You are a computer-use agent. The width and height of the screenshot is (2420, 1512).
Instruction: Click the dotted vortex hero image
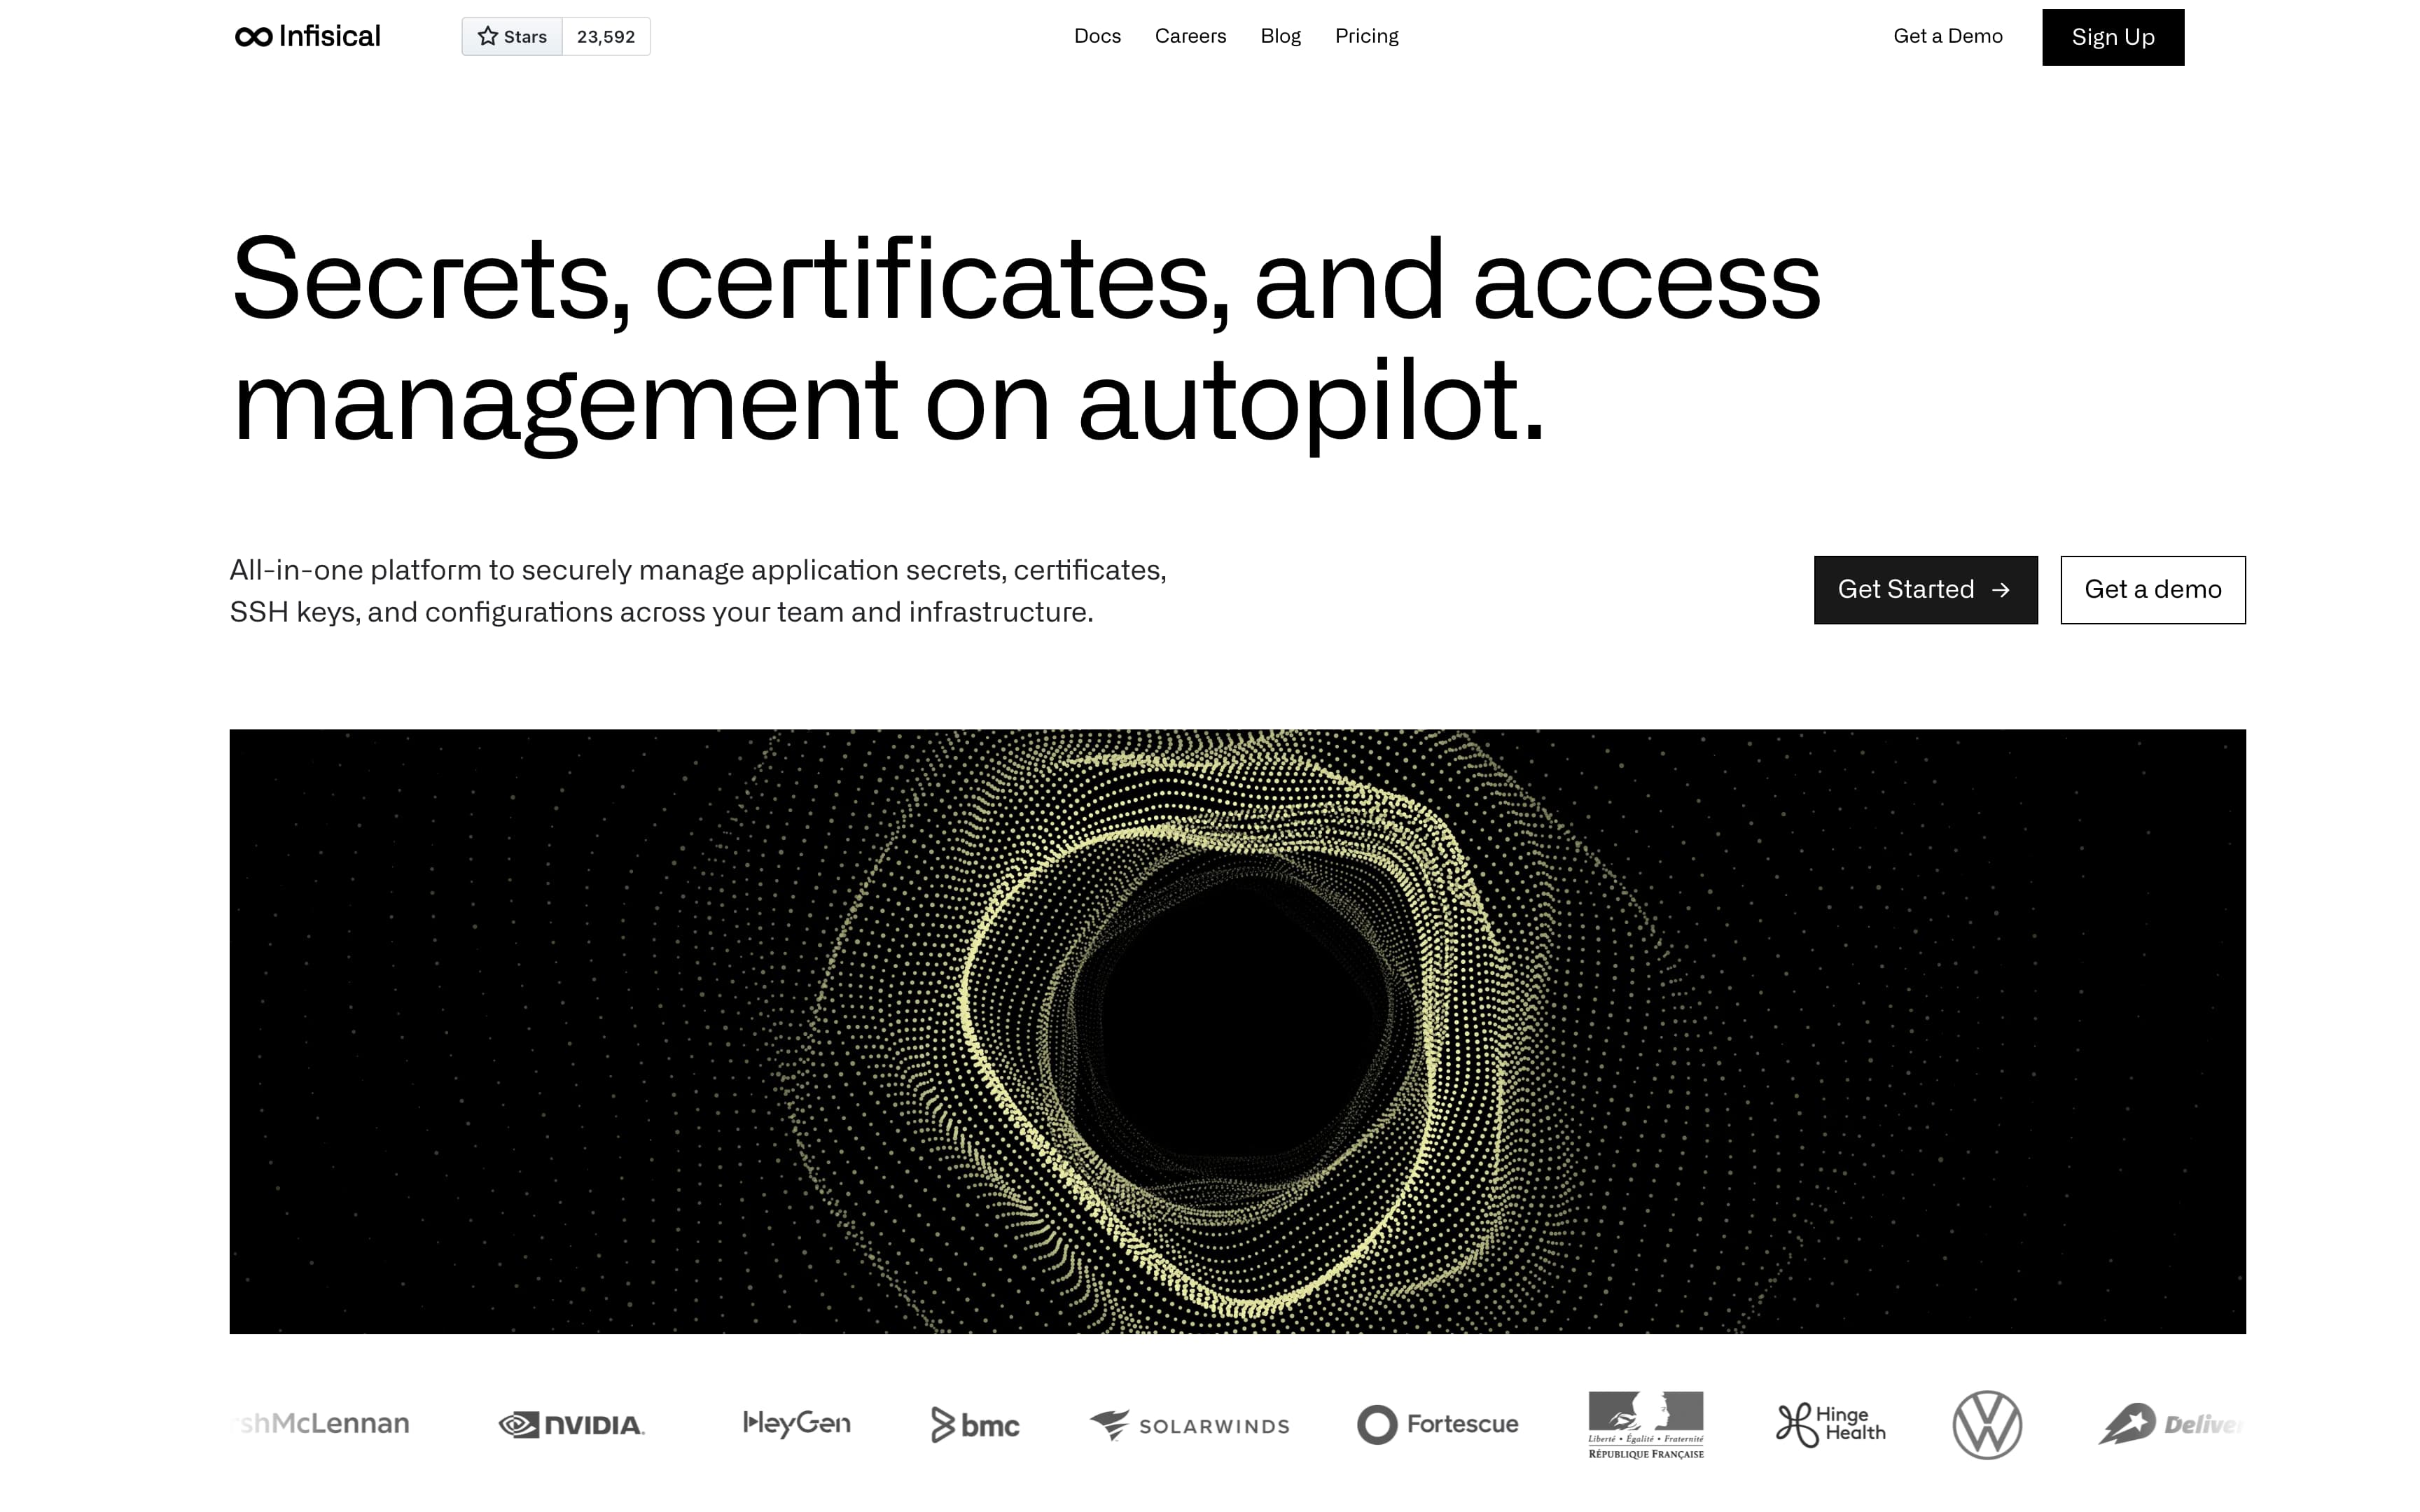1237,1031
